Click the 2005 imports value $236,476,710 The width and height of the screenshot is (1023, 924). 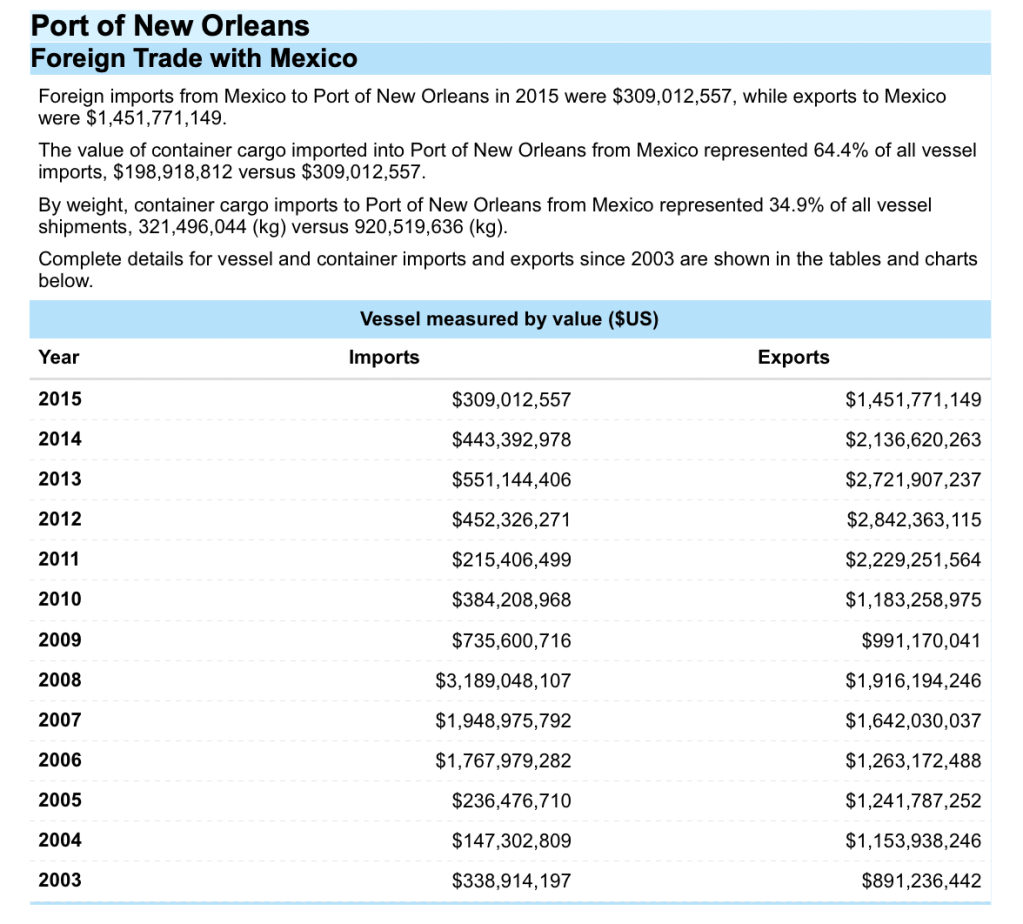(x=511, y=801)
